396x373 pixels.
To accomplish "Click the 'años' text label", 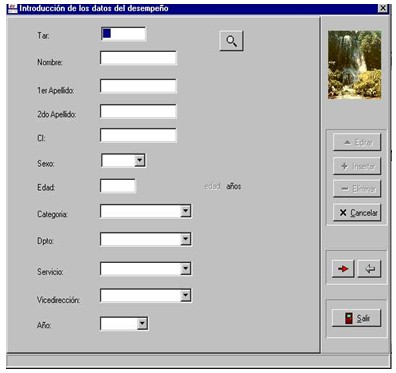I will tap(234, 186).
